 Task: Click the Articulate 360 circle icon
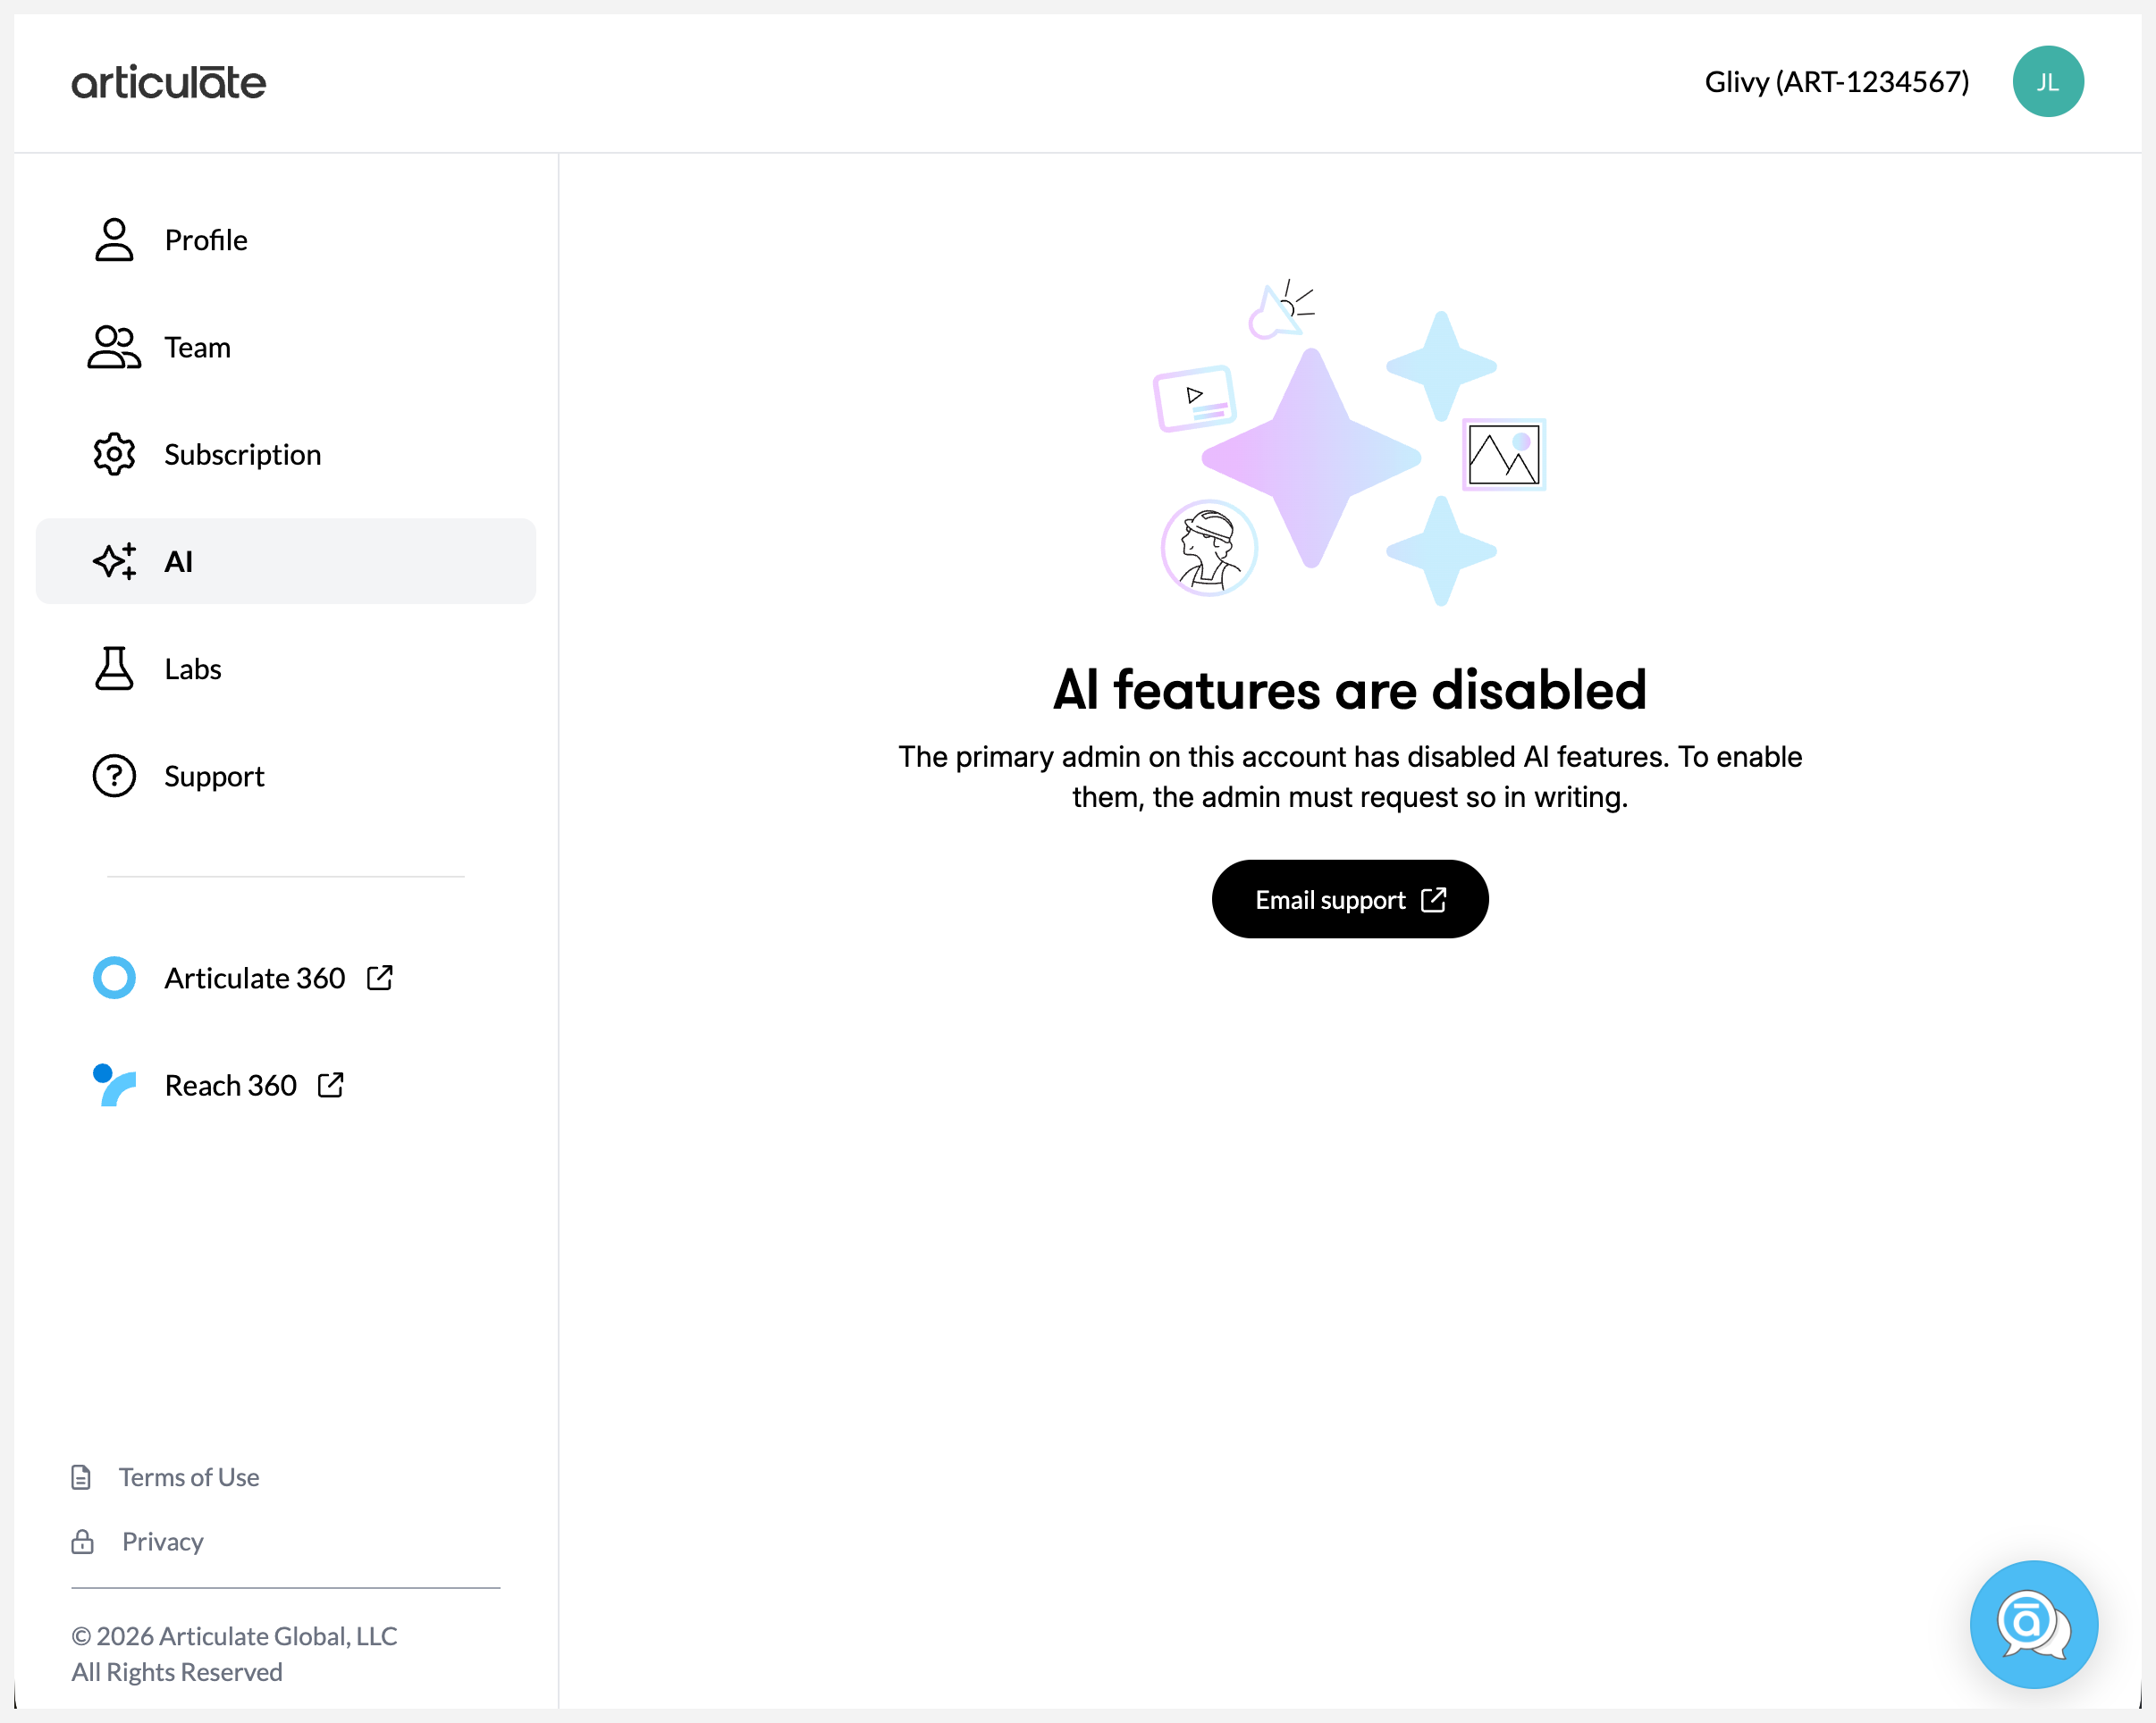(114, 977)
